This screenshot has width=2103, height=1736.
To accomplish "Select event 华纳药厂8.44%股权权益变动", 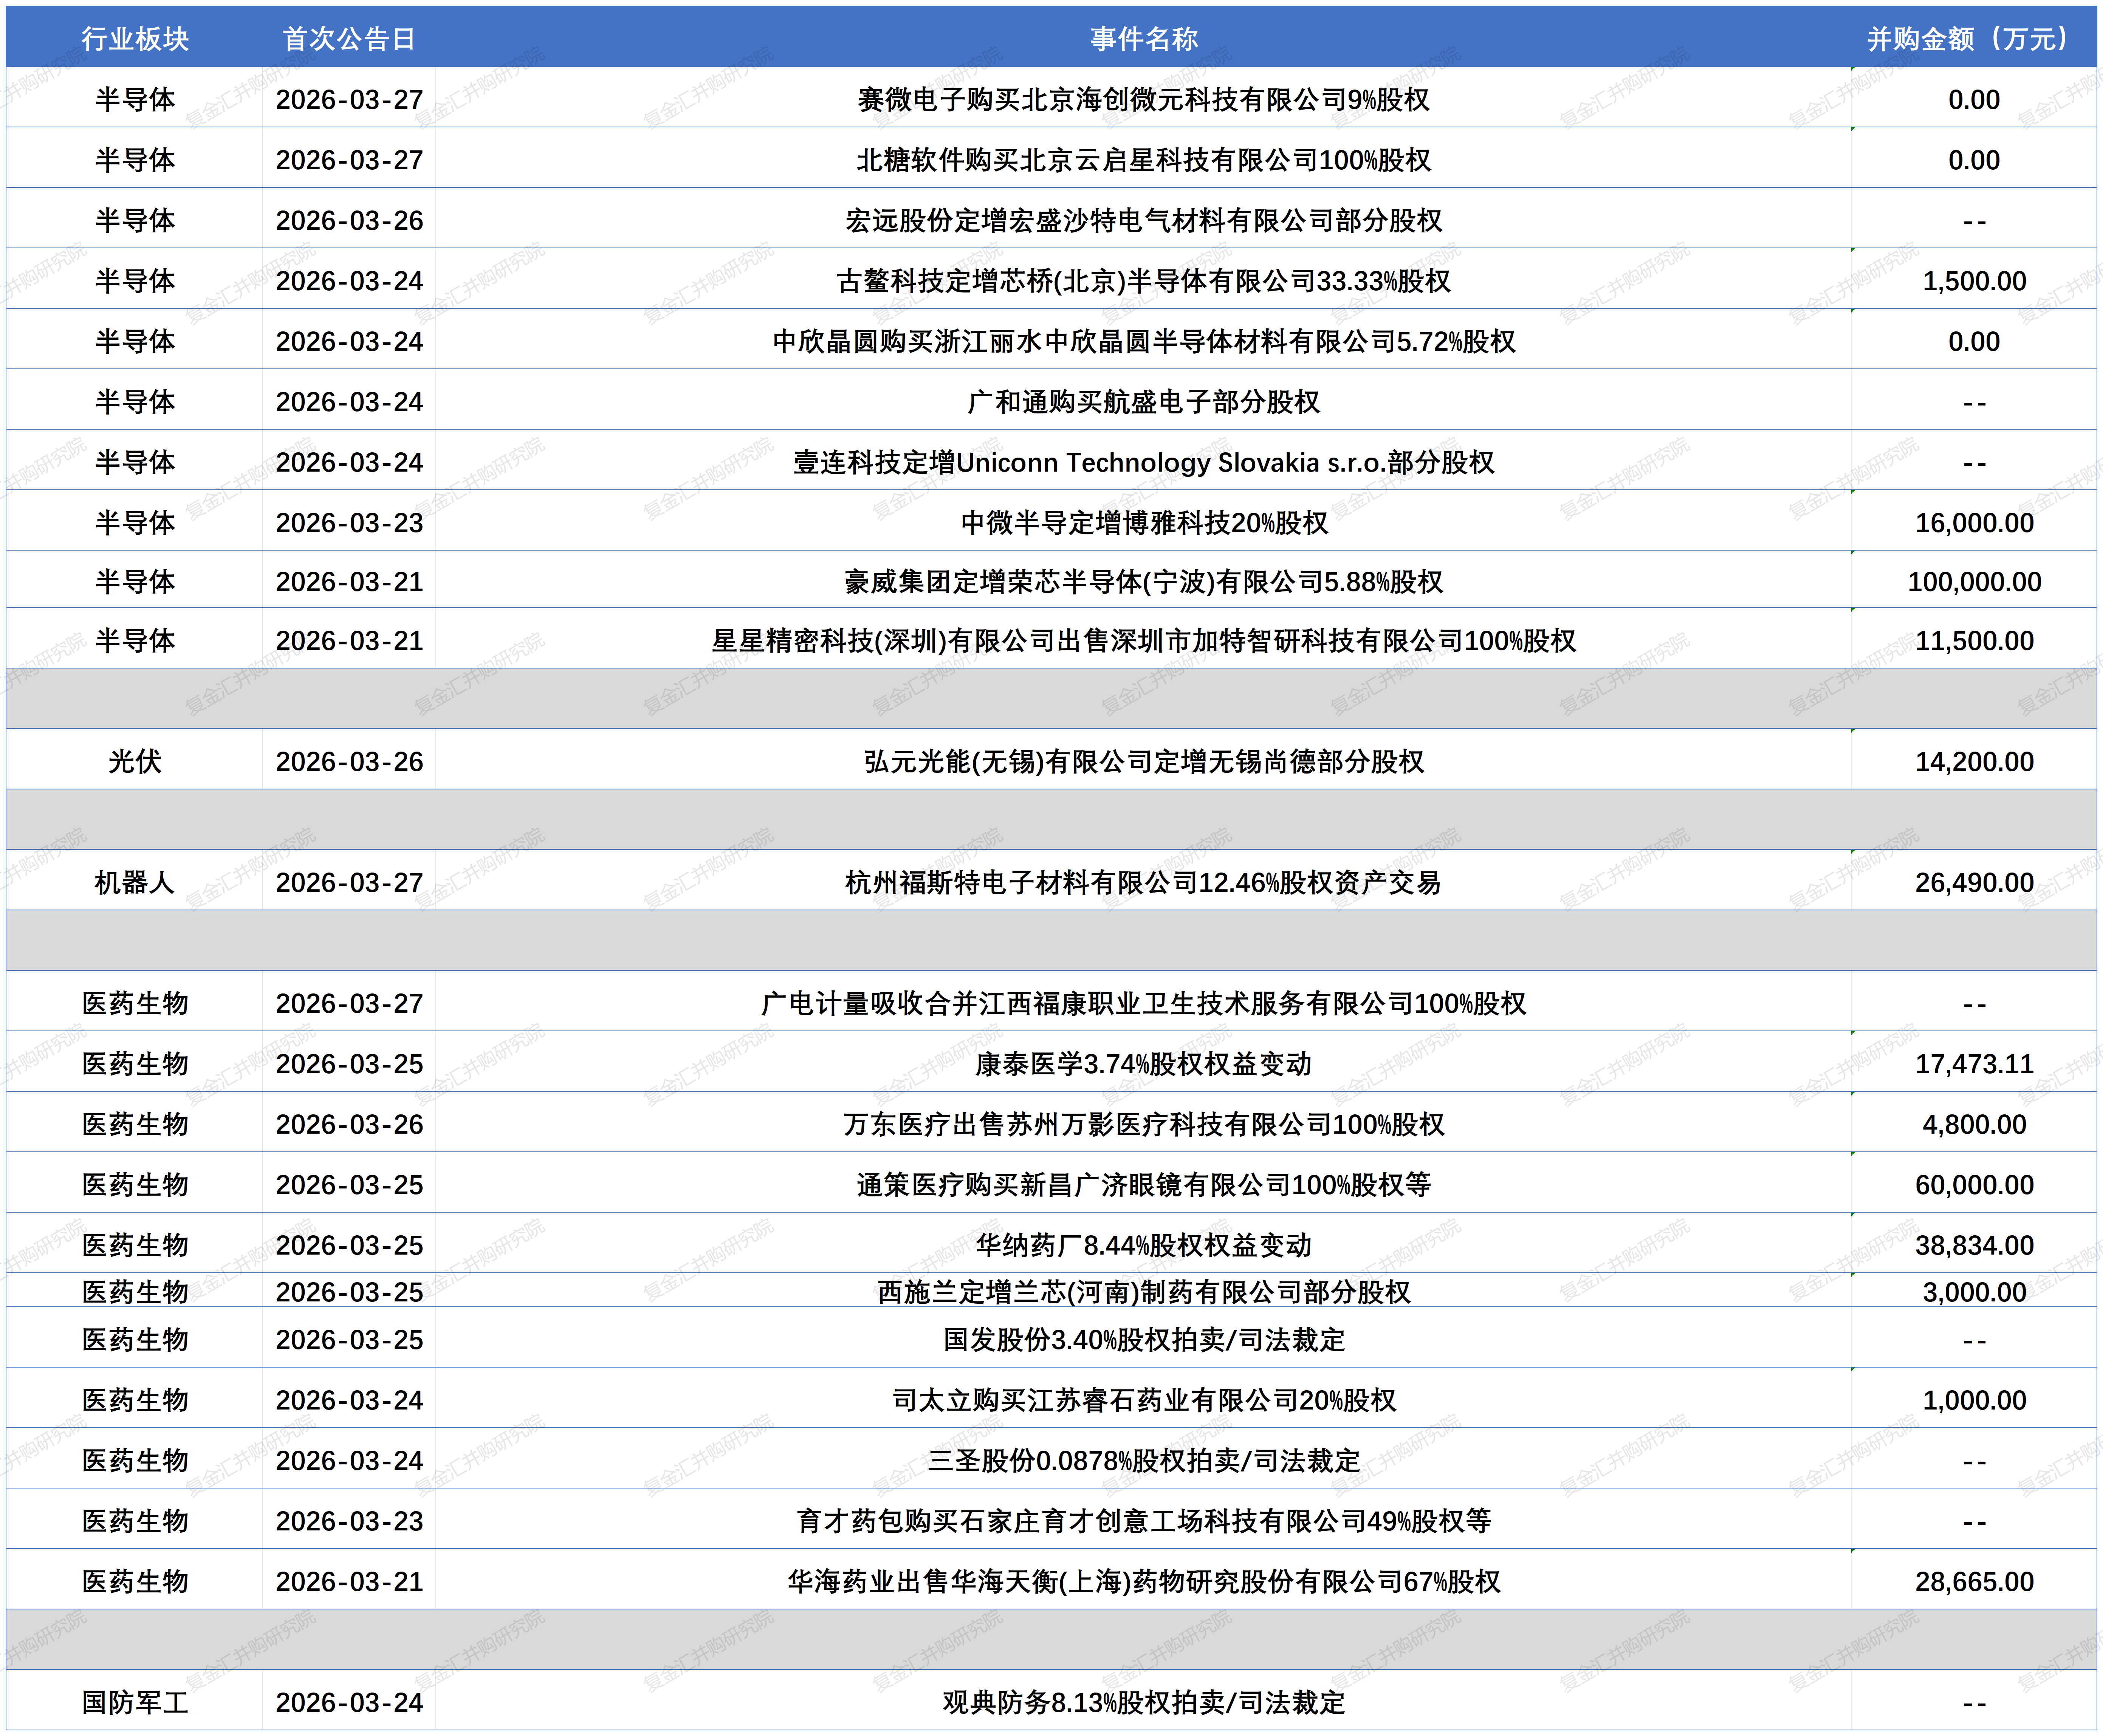I will (x=1144, y=1246).
